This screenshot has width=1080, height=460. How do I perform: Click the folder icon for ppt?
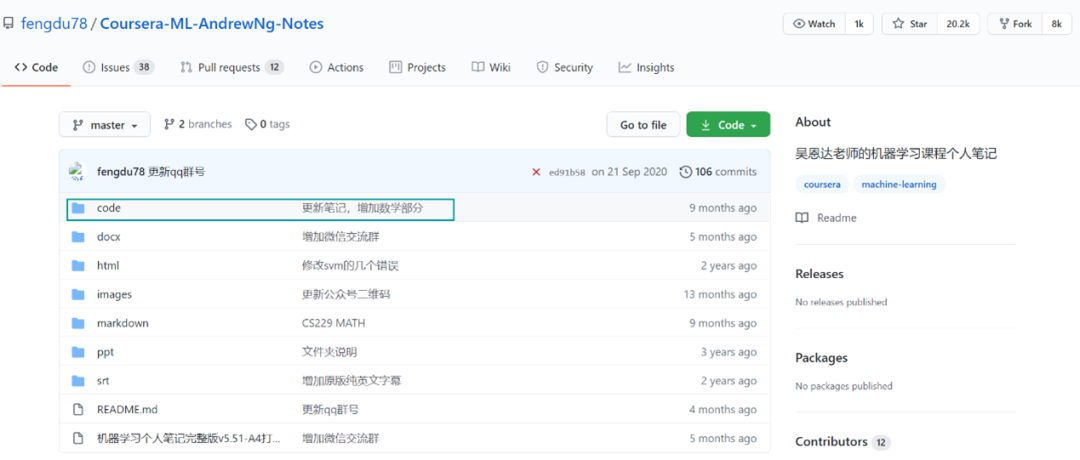point(78,352)
